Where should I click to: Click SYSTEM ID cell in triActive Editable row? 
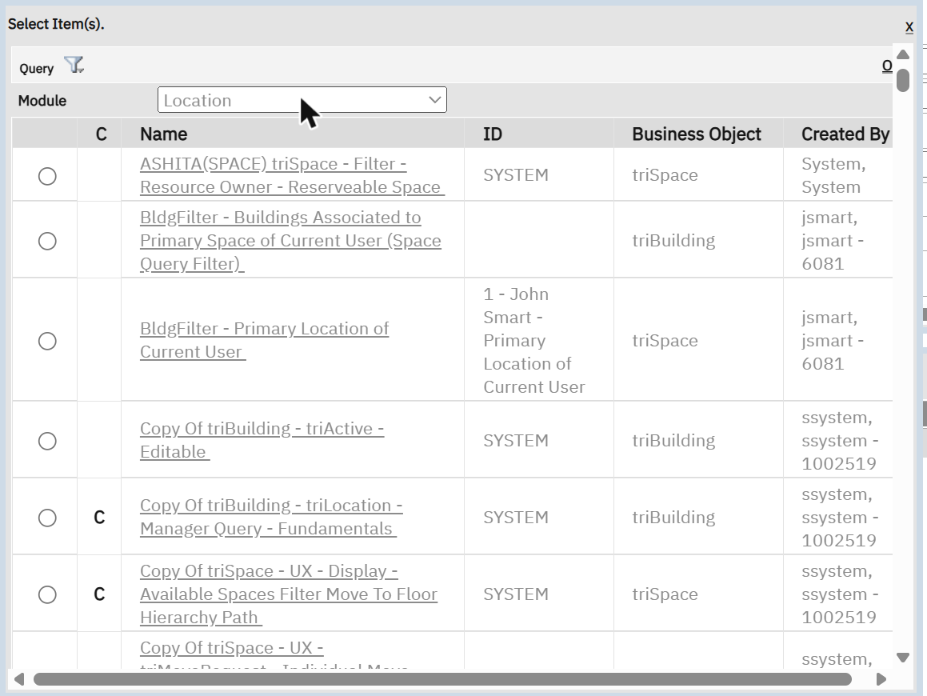tap(516, 441)
